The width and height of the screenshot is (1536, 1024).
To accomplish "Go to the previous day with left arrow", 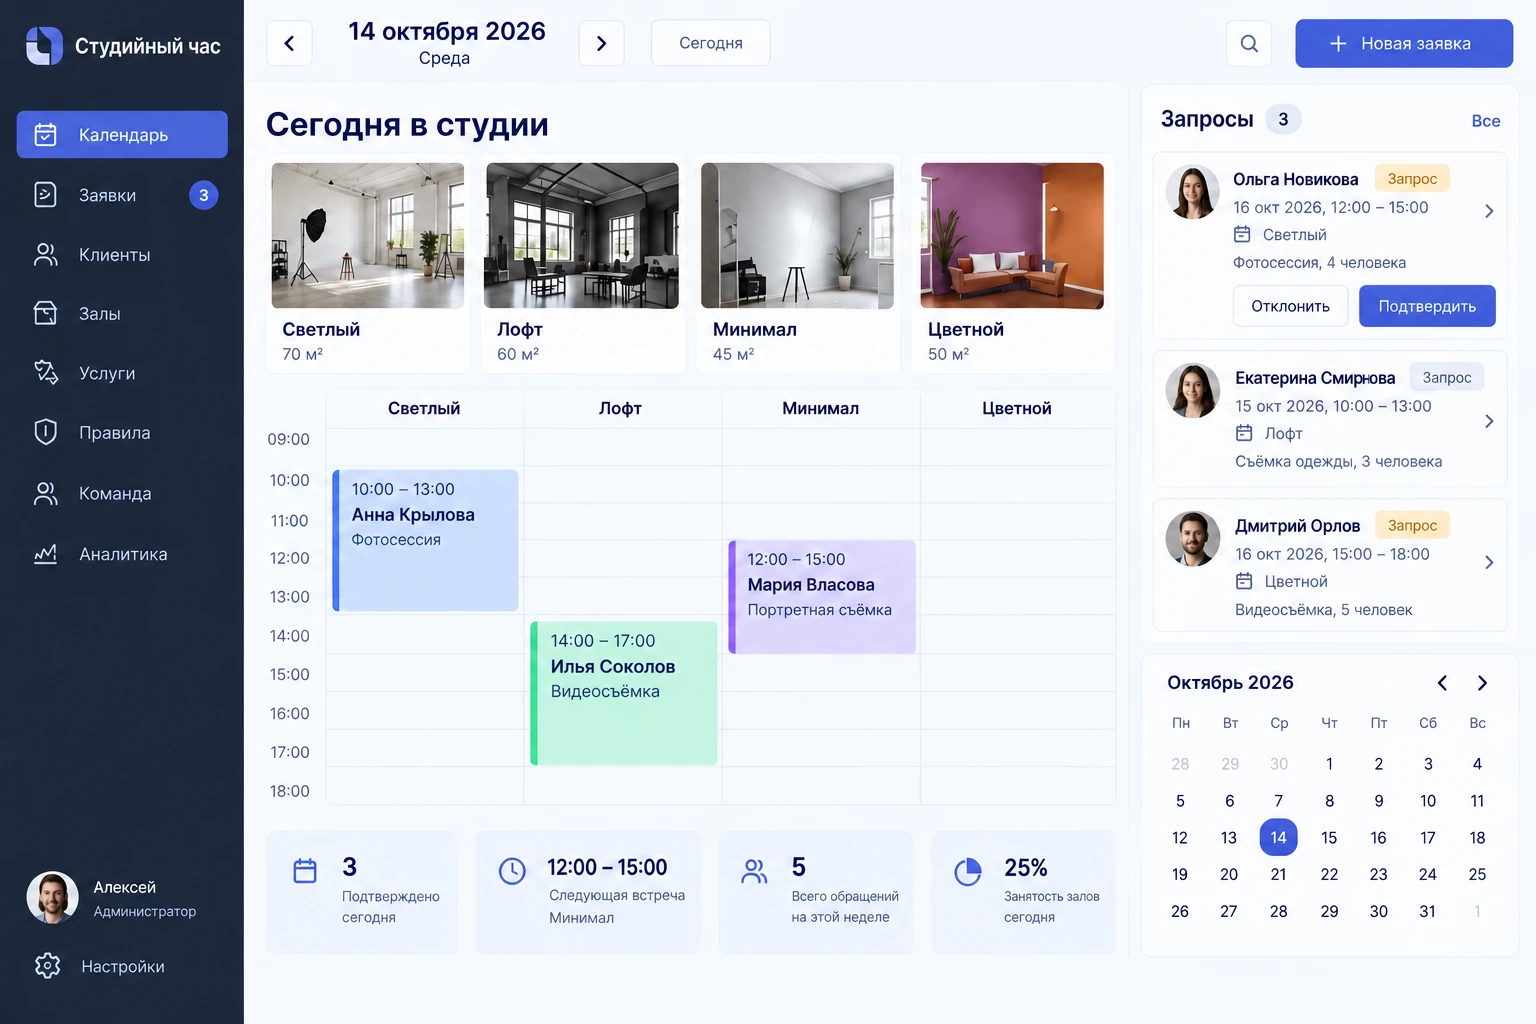I will [289, 43].
